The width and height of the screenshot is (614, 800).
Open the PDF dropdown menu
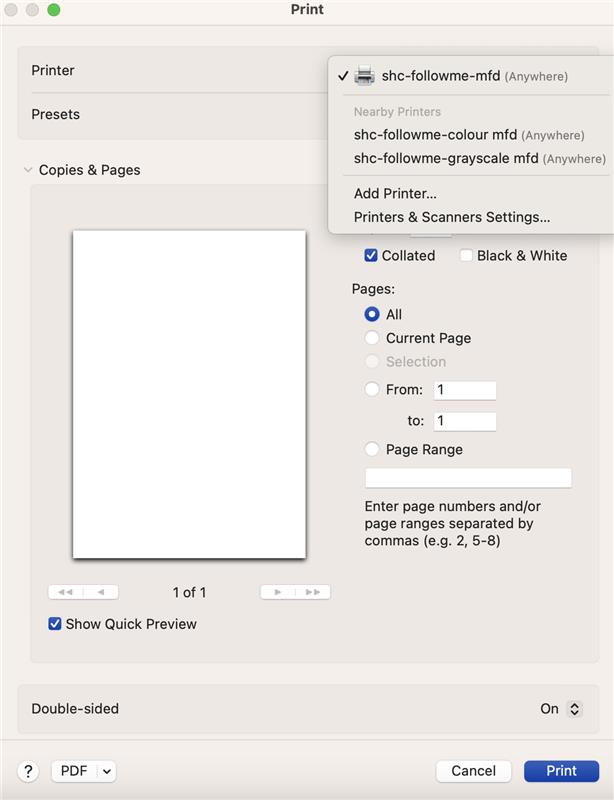[106, 771]
